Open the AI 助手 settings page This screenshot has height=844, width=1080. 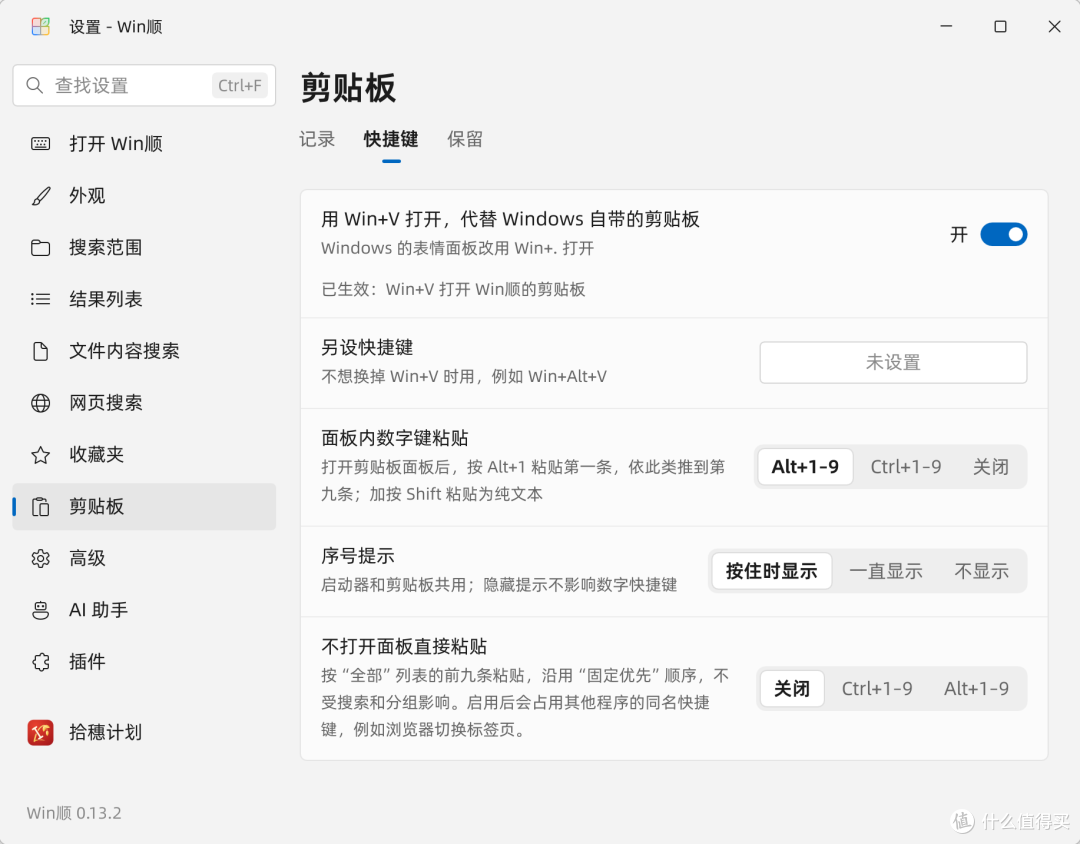click(144, 610)
